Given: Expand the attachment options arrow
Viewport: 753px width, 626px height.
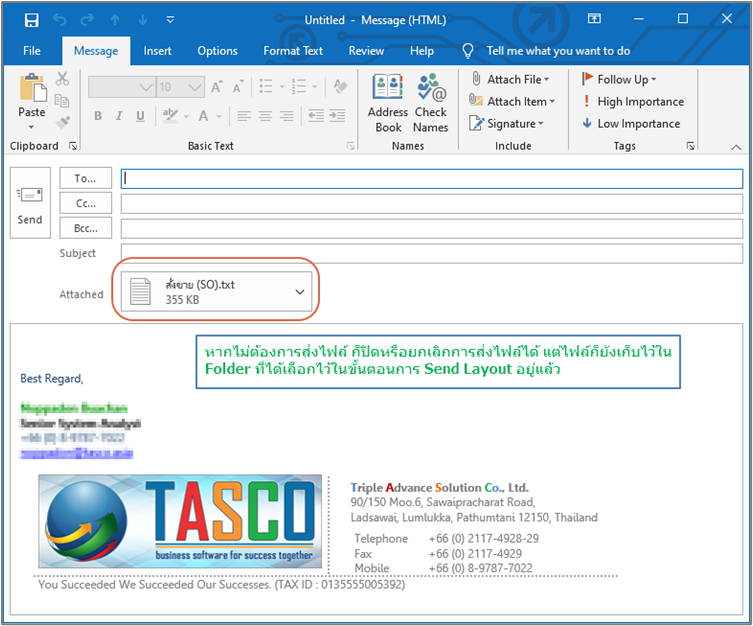Looking at the screenshot, I should [x=300, y=291].
